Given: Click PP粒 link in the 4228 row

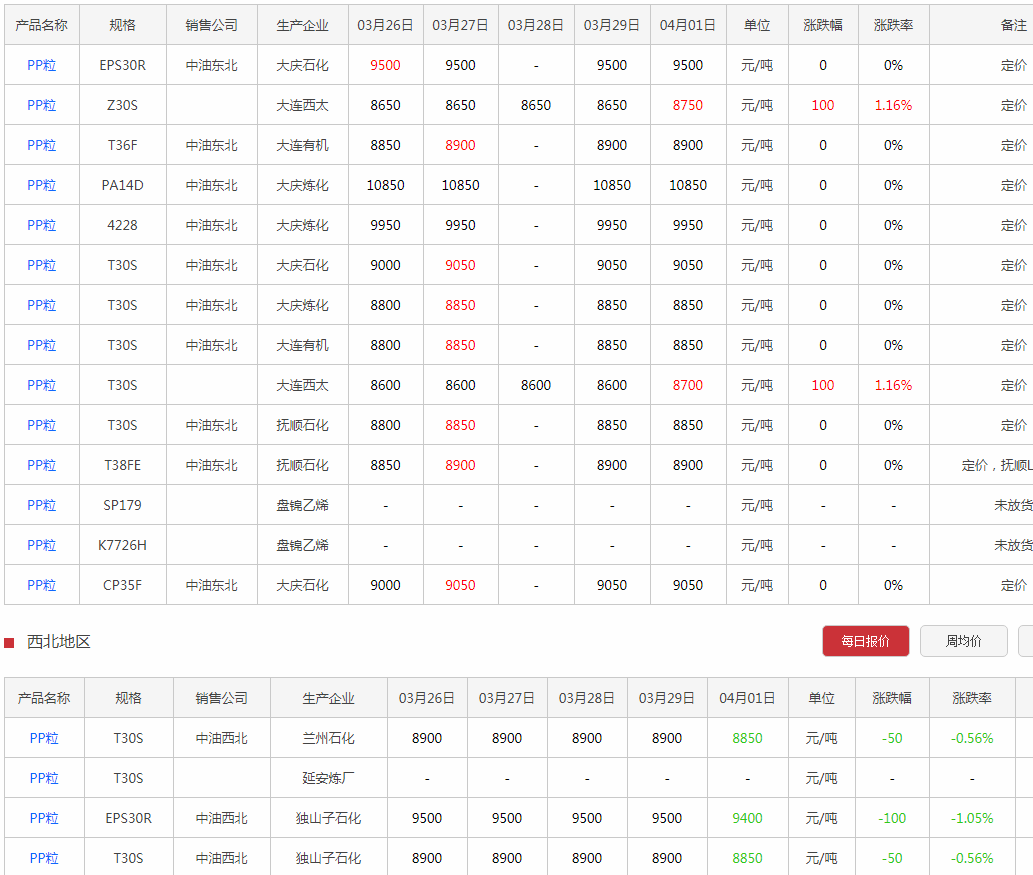Looking at the screenshot, I should tap(42, 225).
